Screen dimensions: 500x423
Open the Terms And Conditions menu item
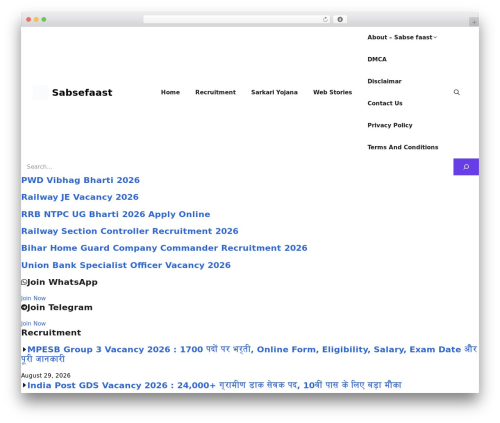(403, 147)
